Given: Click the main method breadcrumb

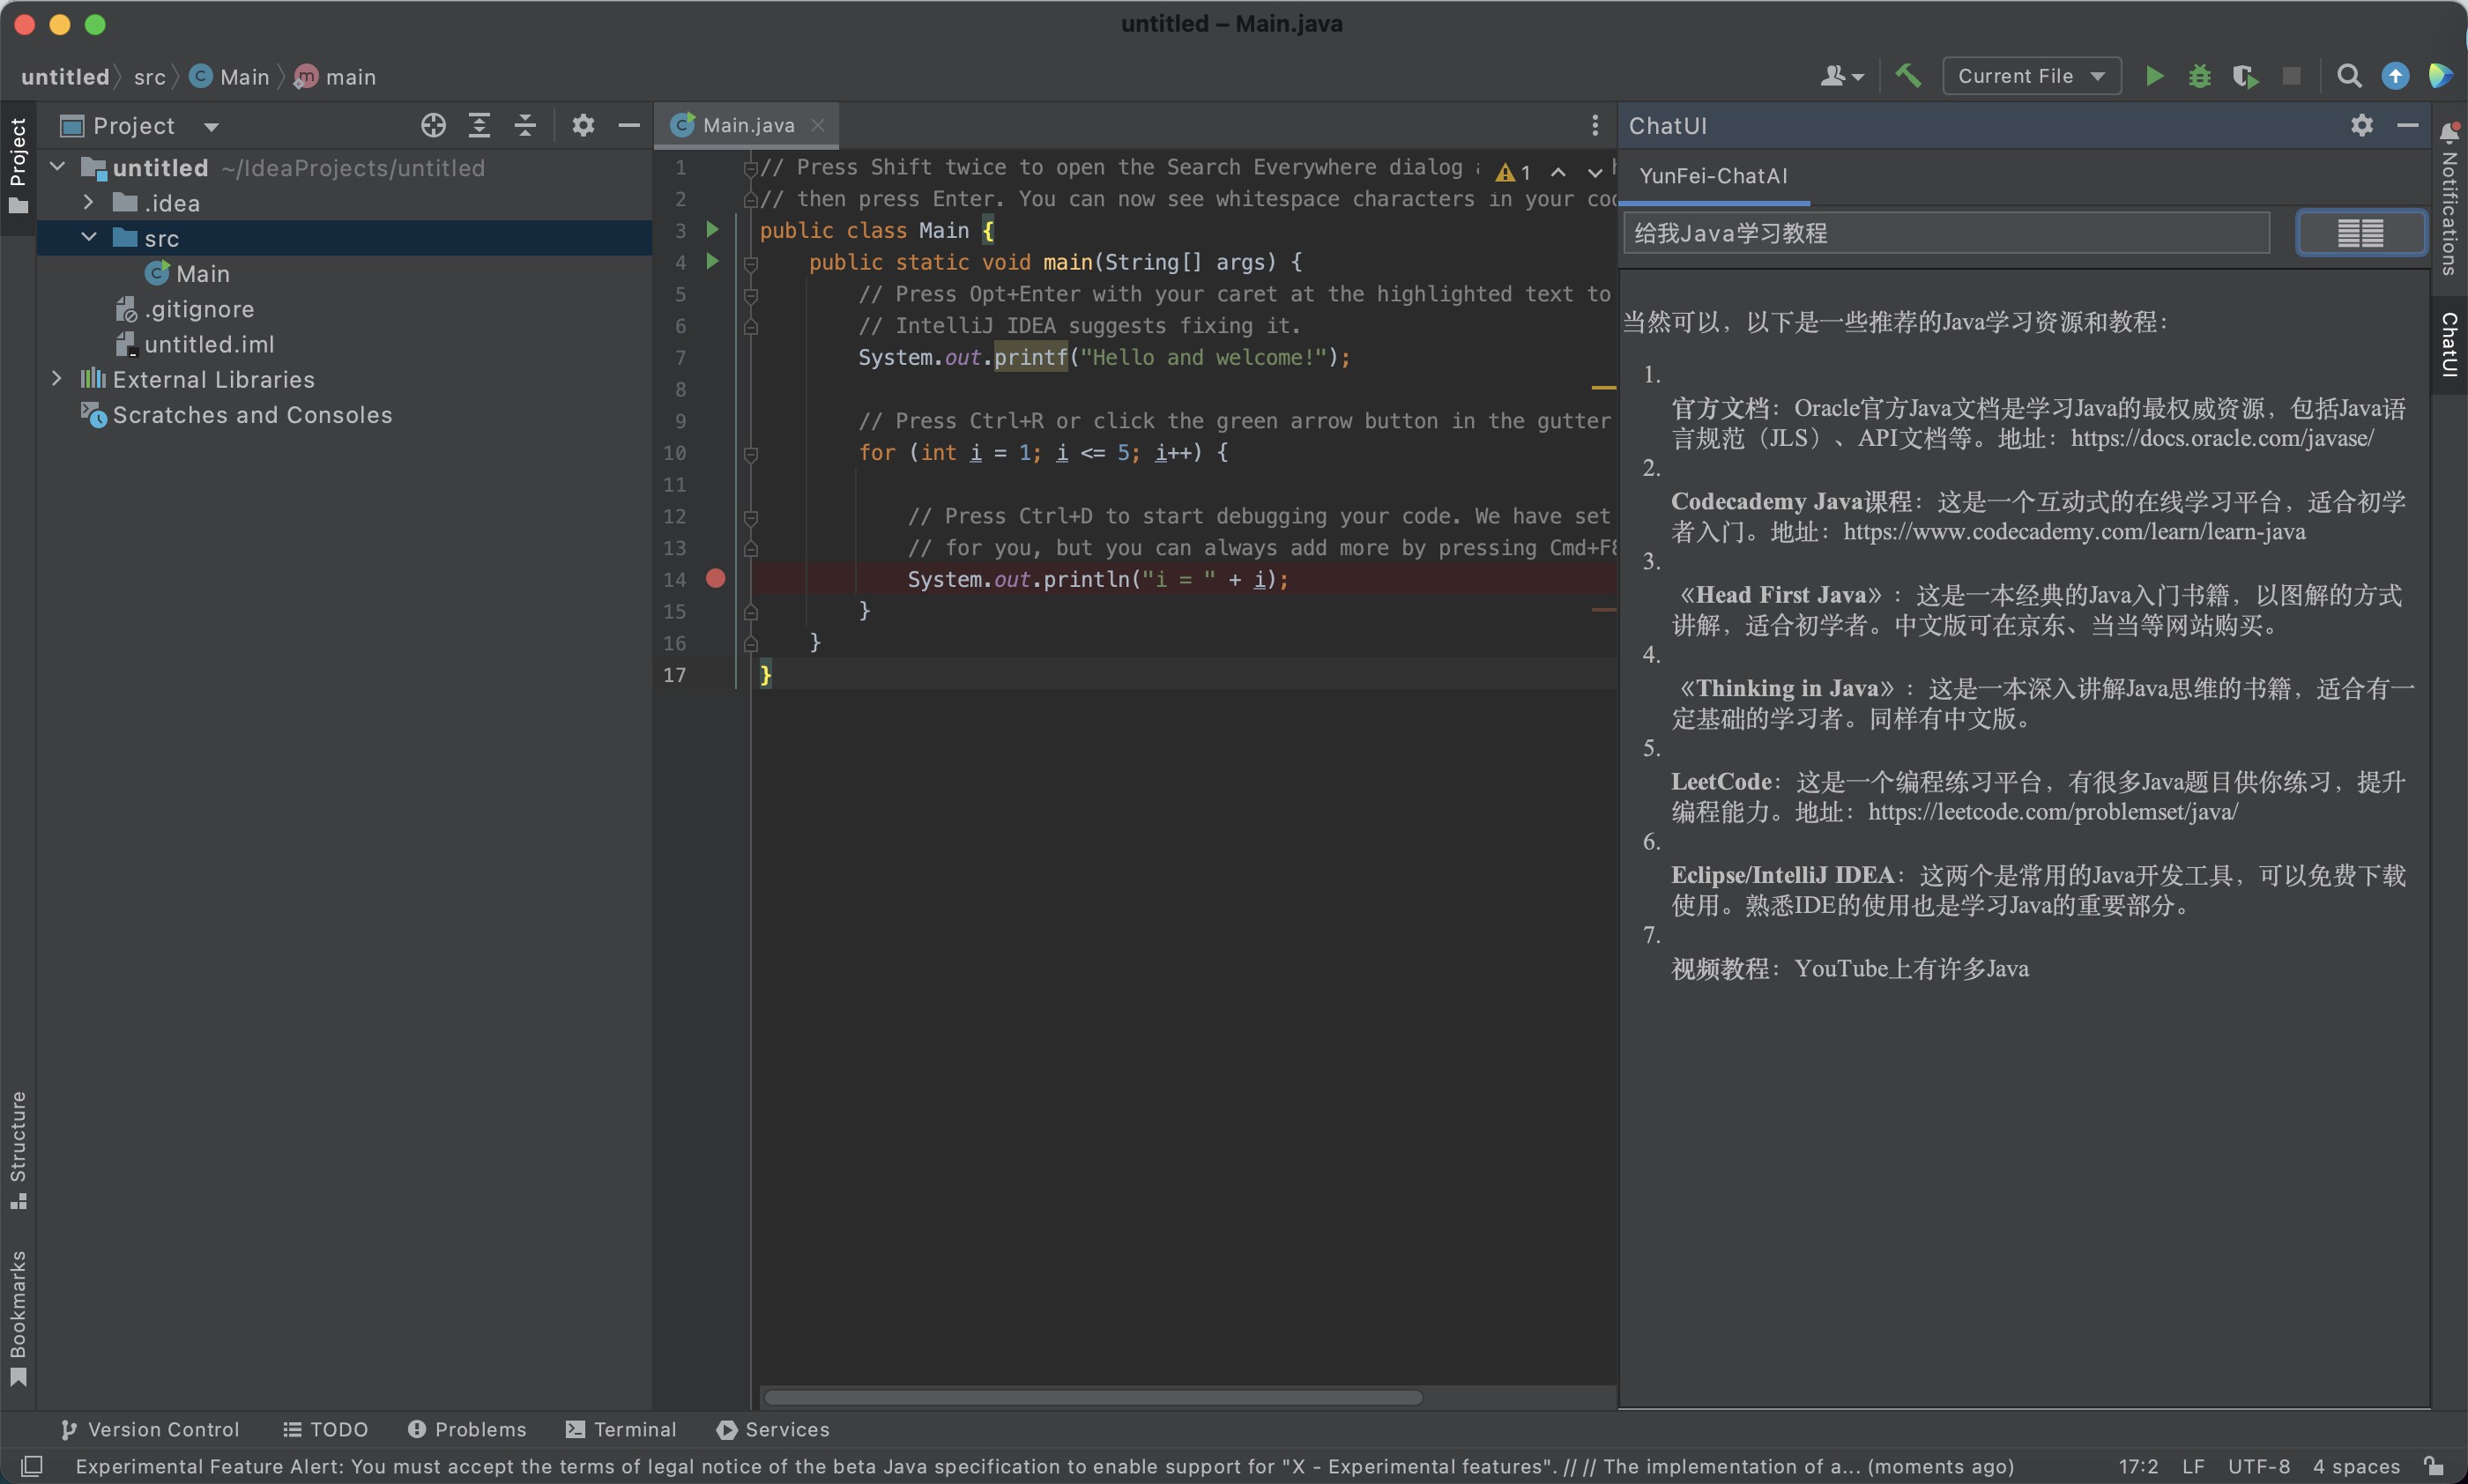Looking at the screenshot, I should [336, 77].
